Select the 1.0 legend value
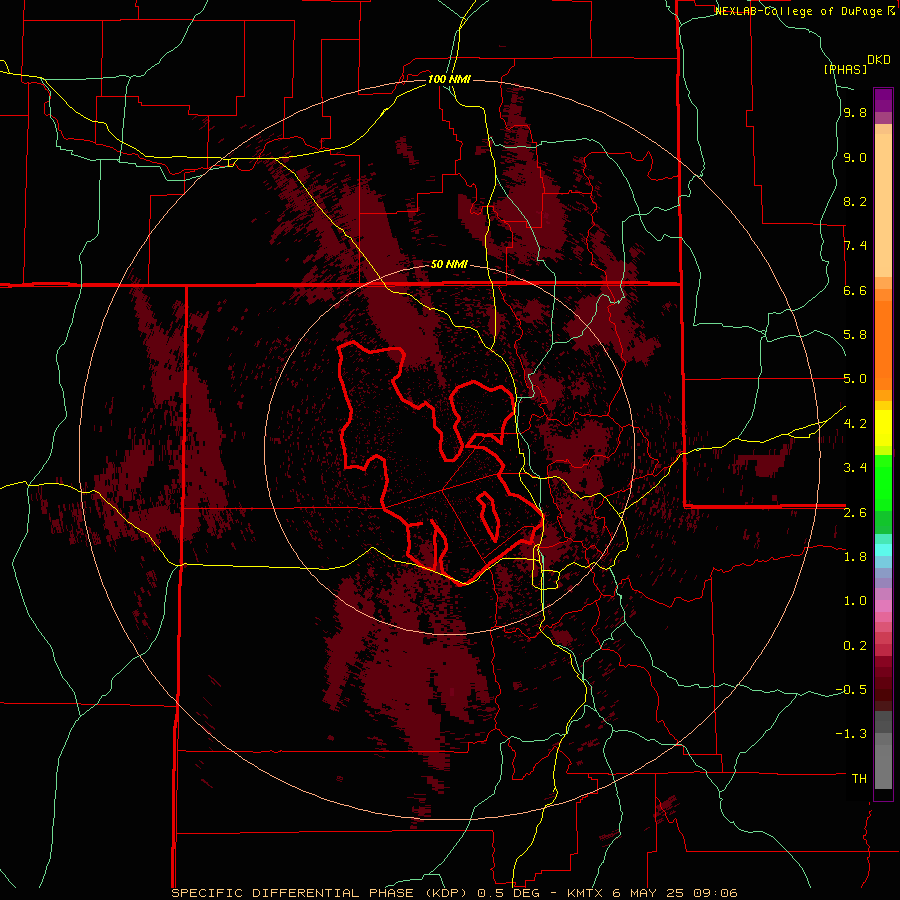This screenshot has width=900, height=900. (855, 601)
